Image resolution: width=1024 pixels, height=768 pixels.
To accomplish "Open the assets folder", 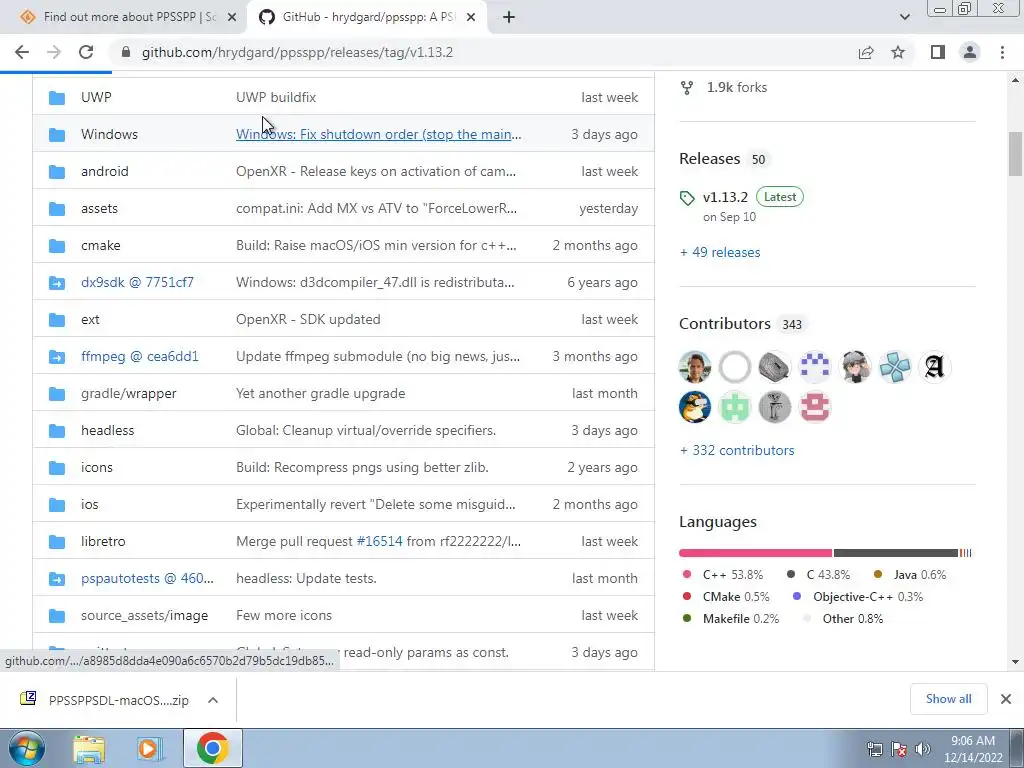I will click(x=99, y=208).
